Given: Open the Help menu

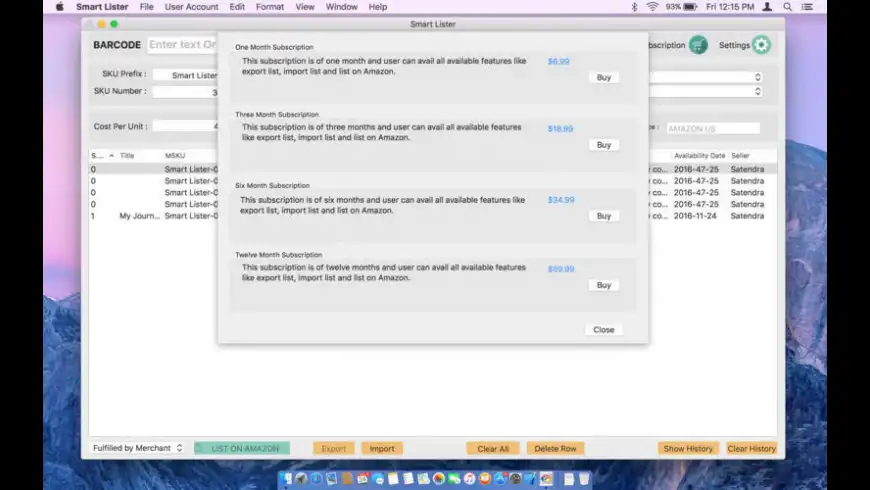Looking at the screenshot, I should click(x=378, y=7).
